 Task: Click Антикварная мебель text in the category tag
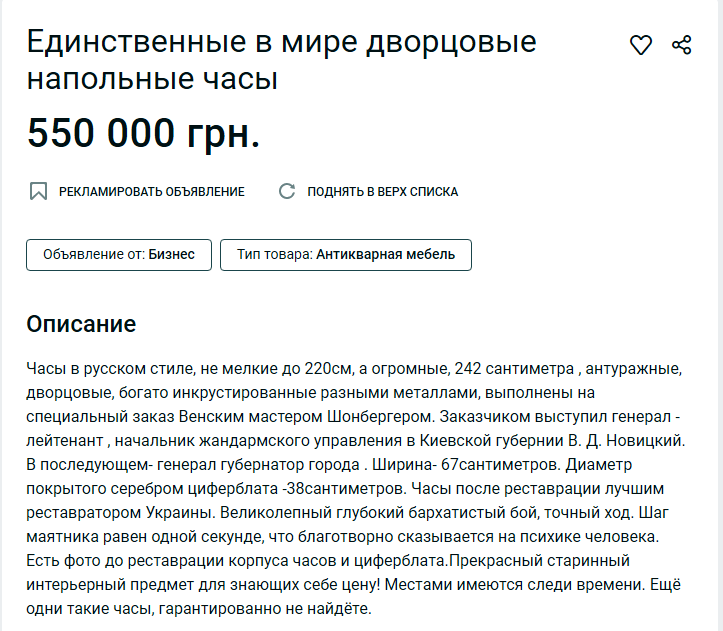[385, 255]
